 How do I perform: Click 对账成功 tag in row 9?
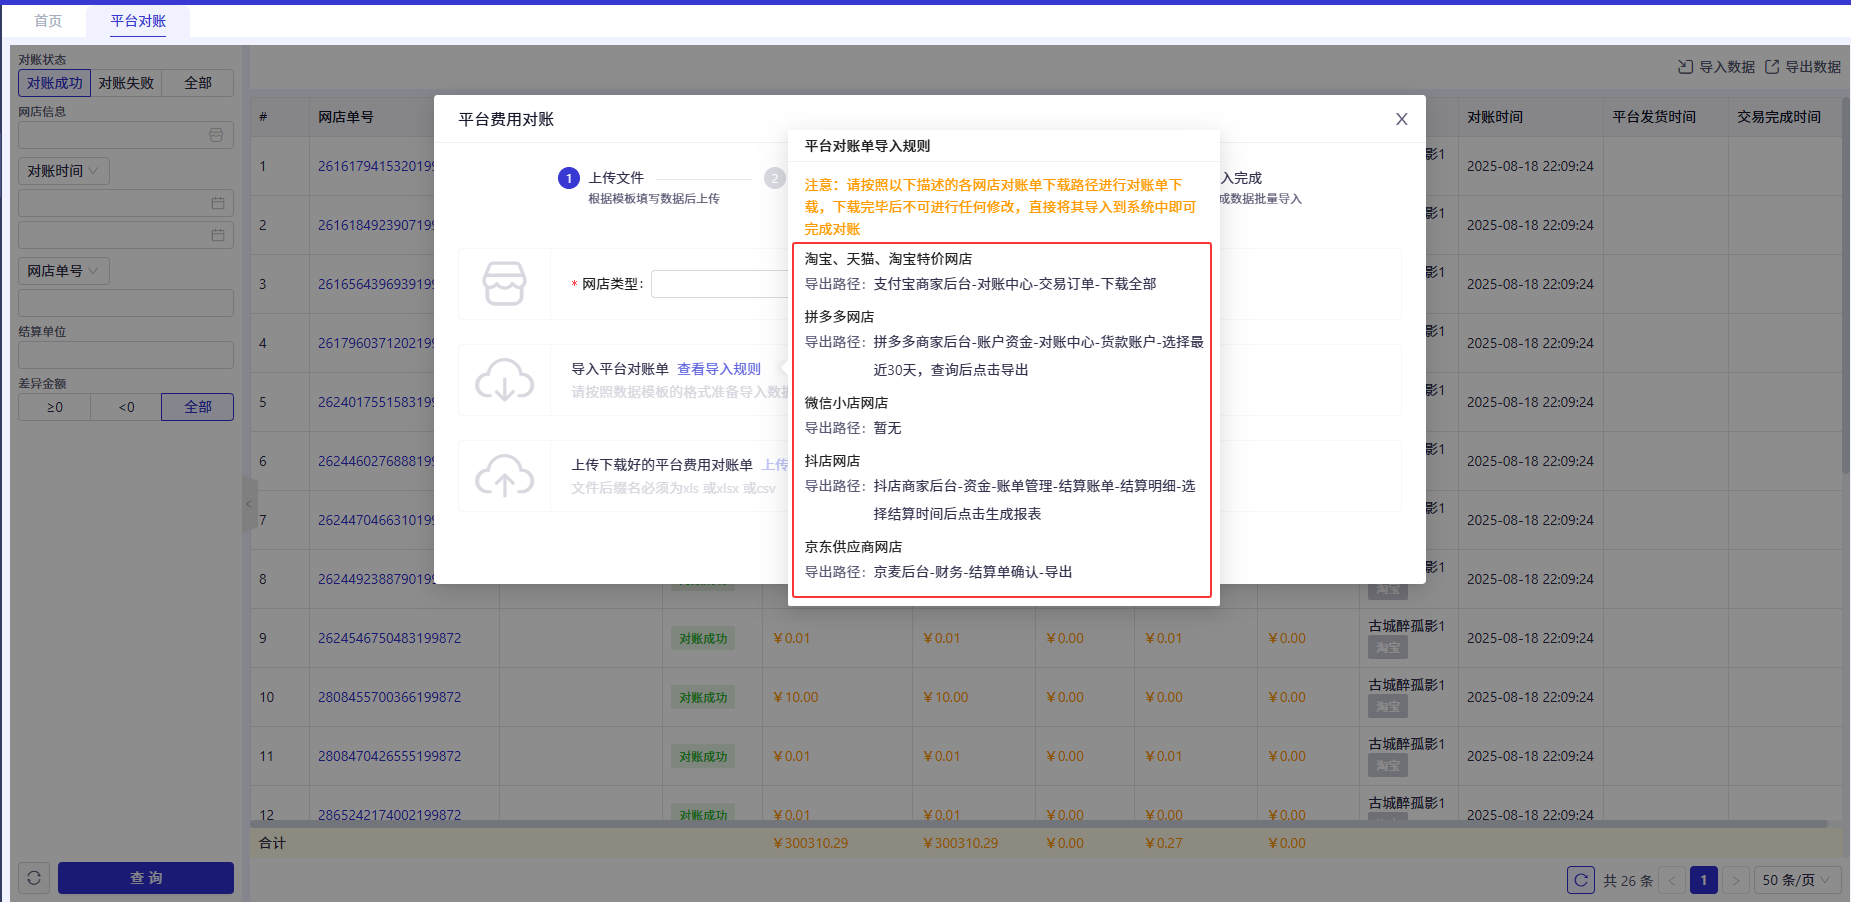[703, 638]
